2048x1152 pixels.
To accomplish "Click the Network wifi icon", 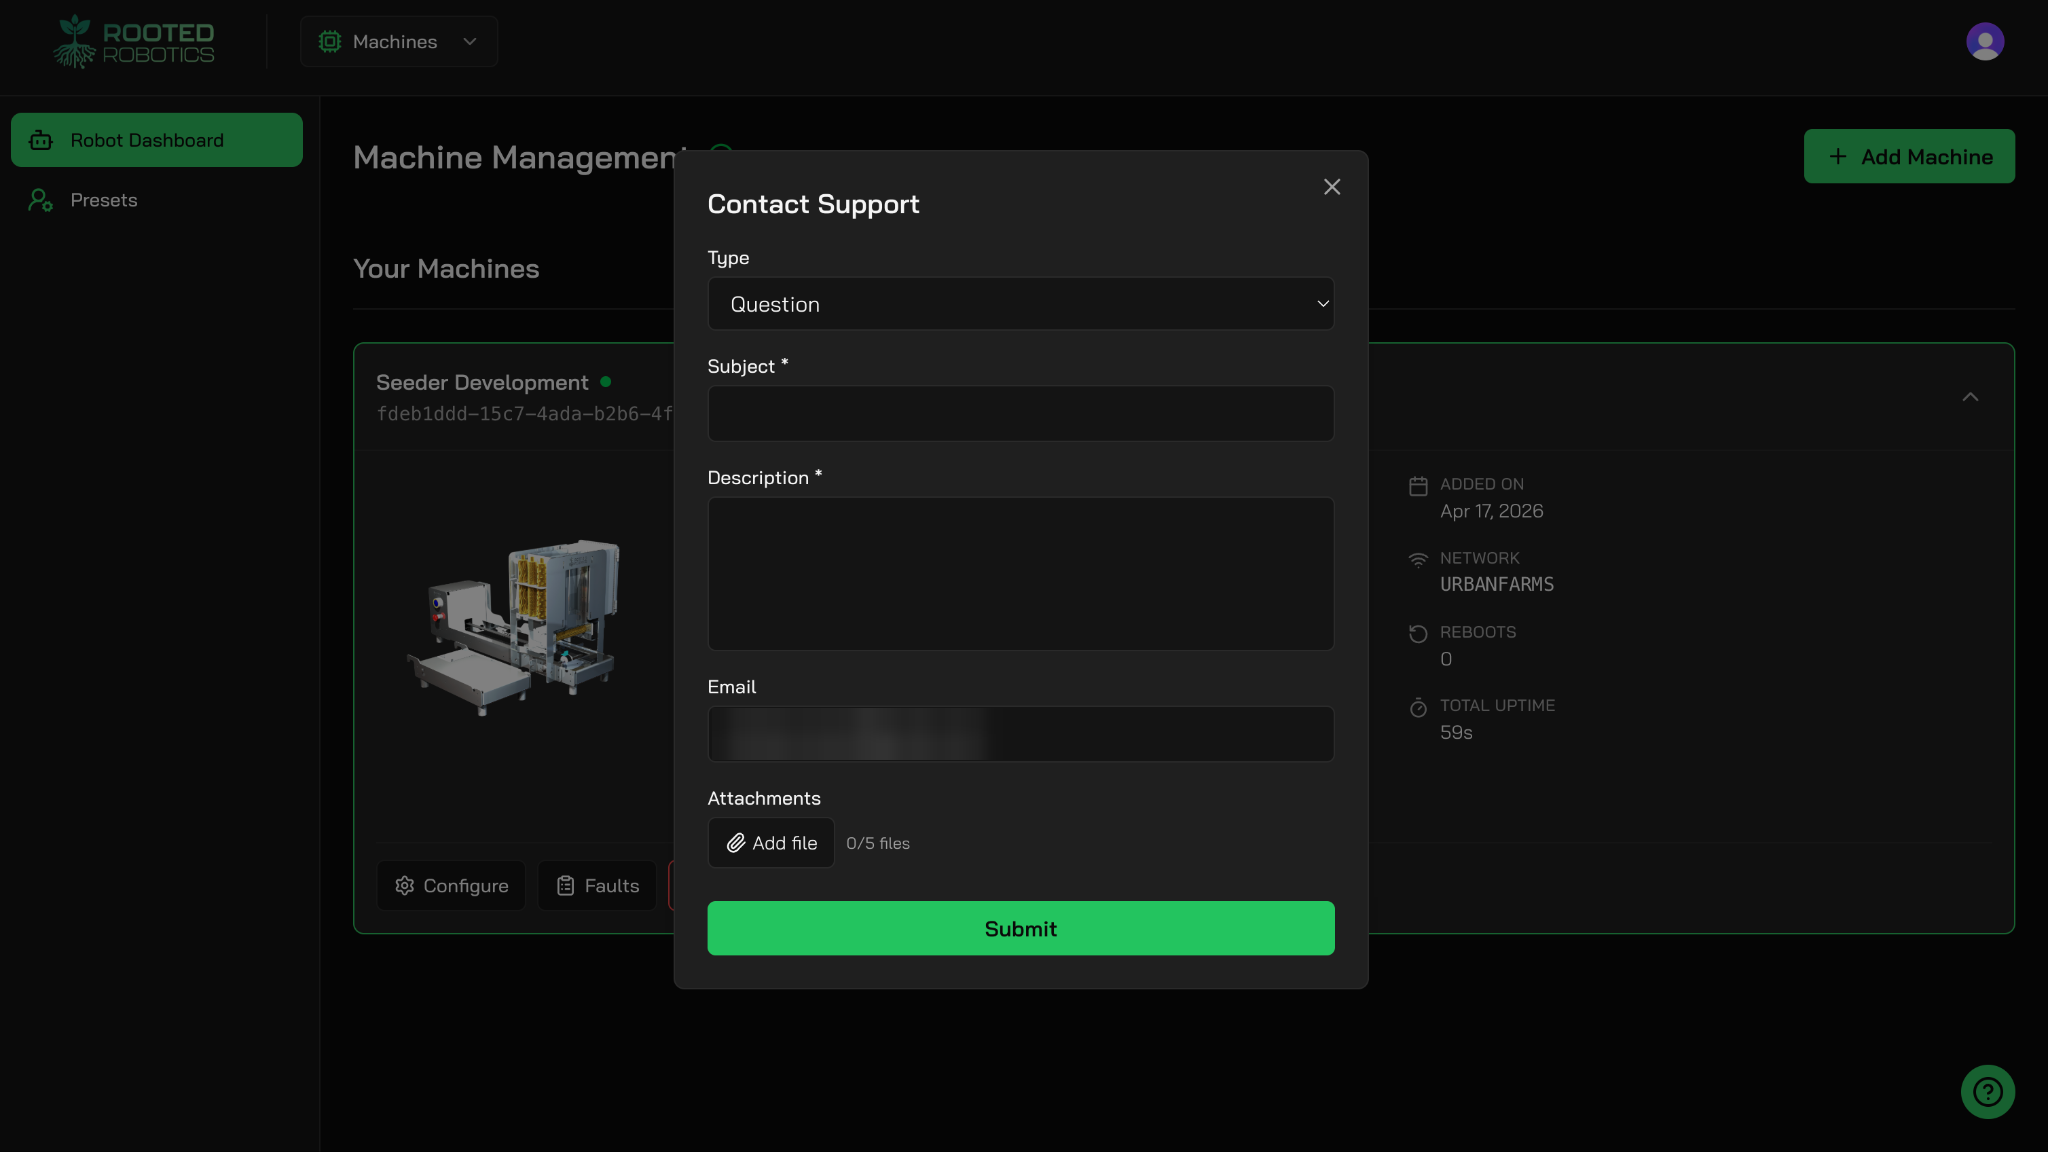I will (1418, 559).
